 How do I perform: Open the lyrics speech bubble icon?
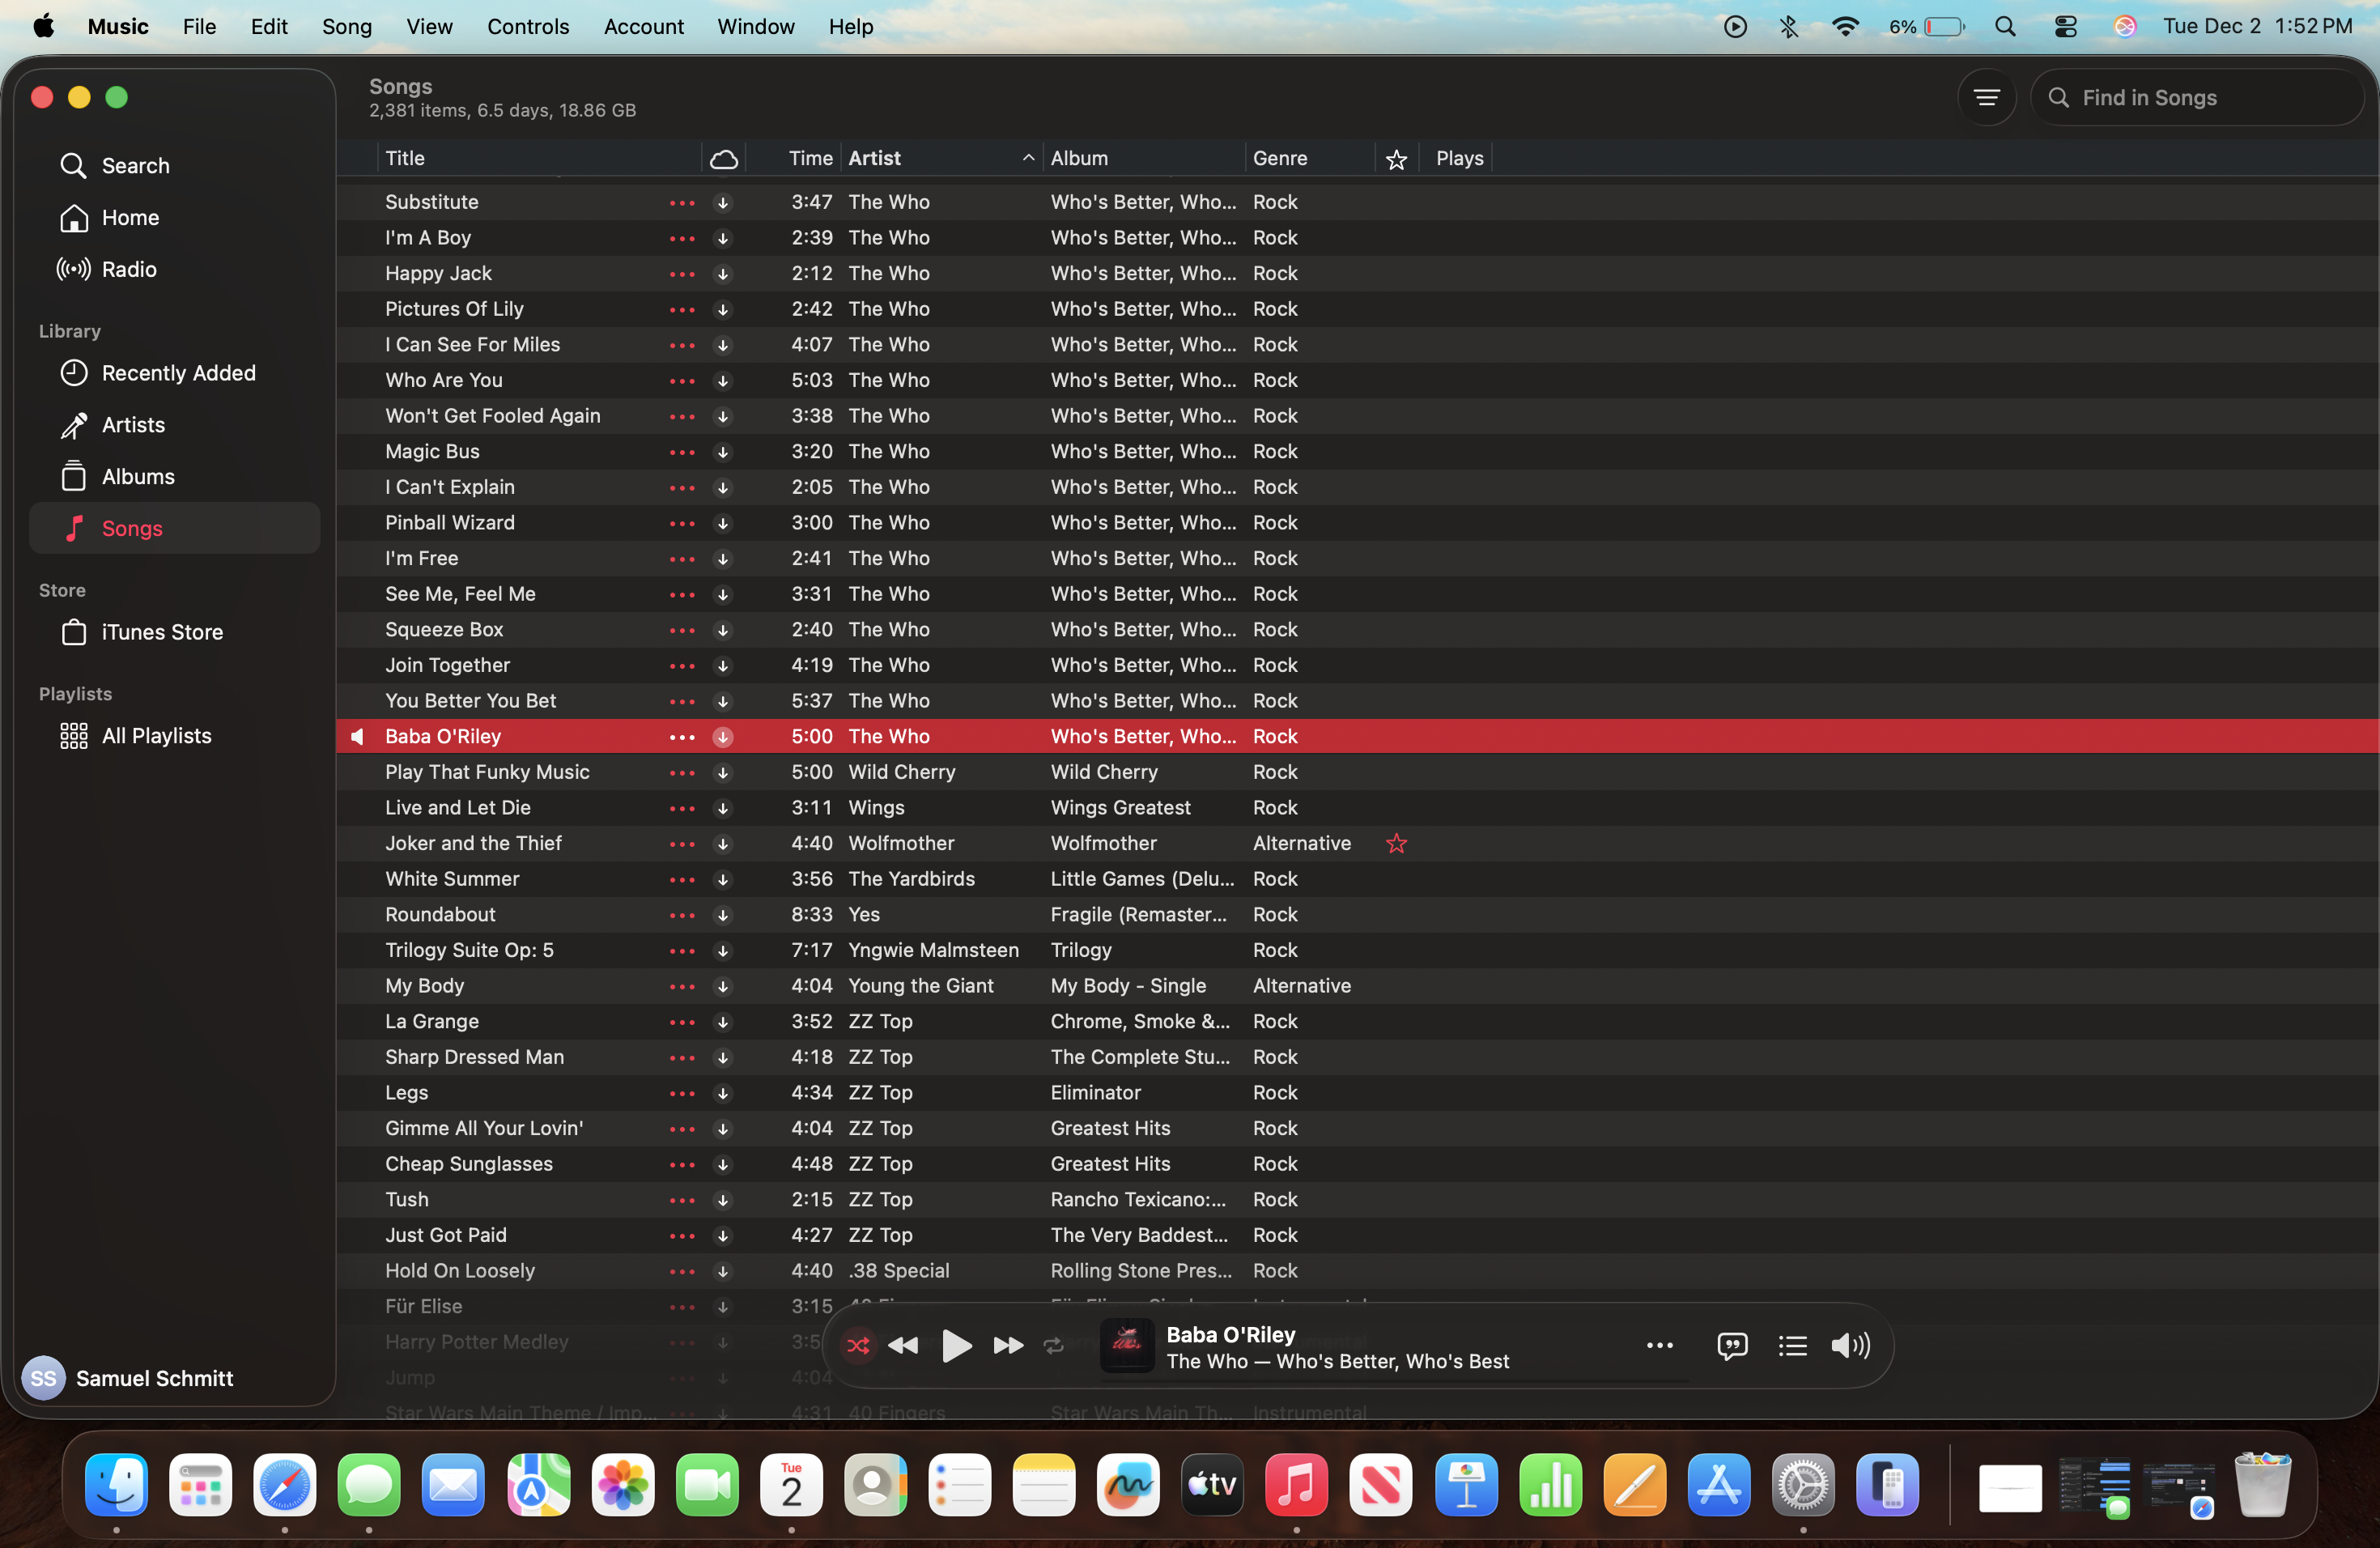(1731, 1346)
